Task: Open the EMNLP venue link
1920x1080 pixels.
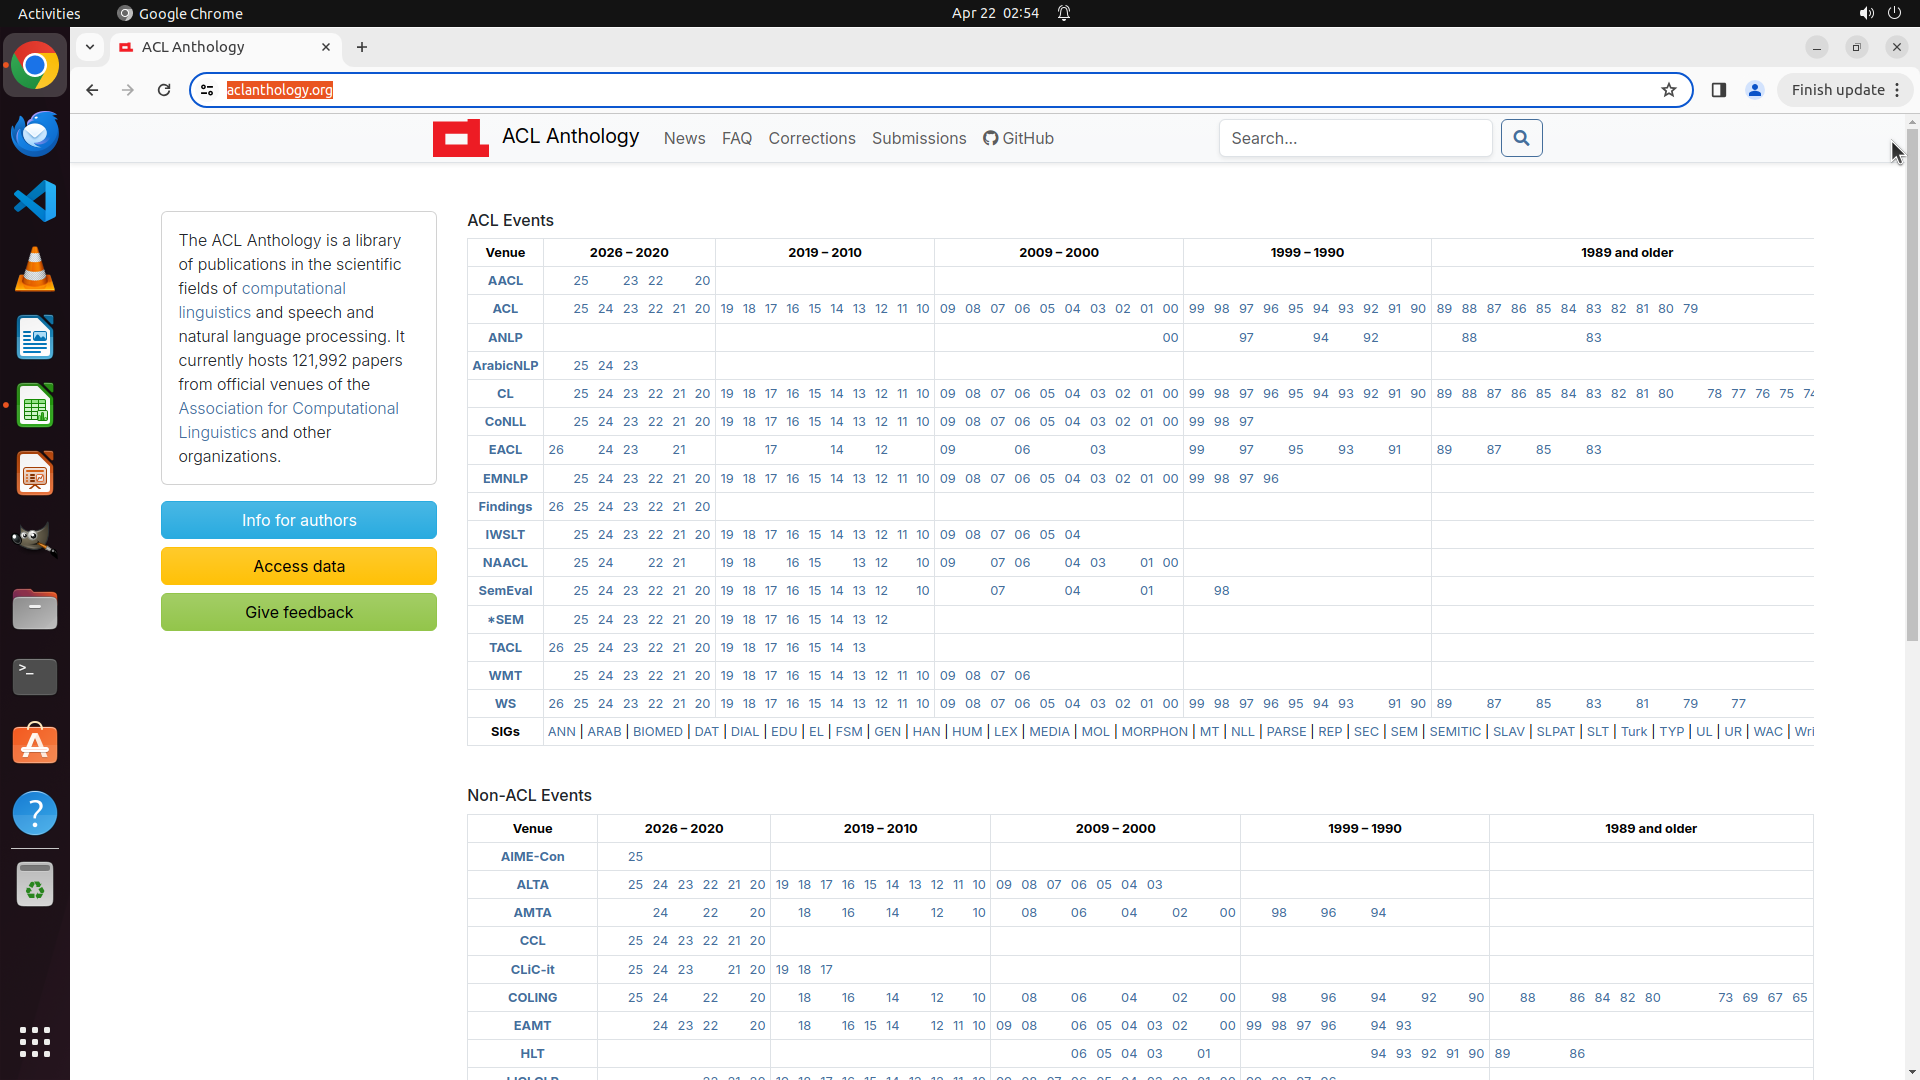Action: [x=505, y=478]
